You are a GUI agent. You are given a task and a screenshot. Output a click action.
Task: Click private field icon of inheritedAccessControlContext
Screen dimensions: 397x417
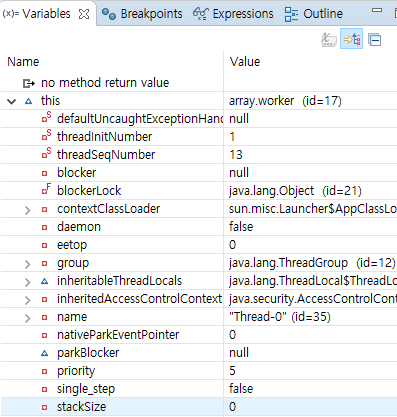[x=44, y=299]
